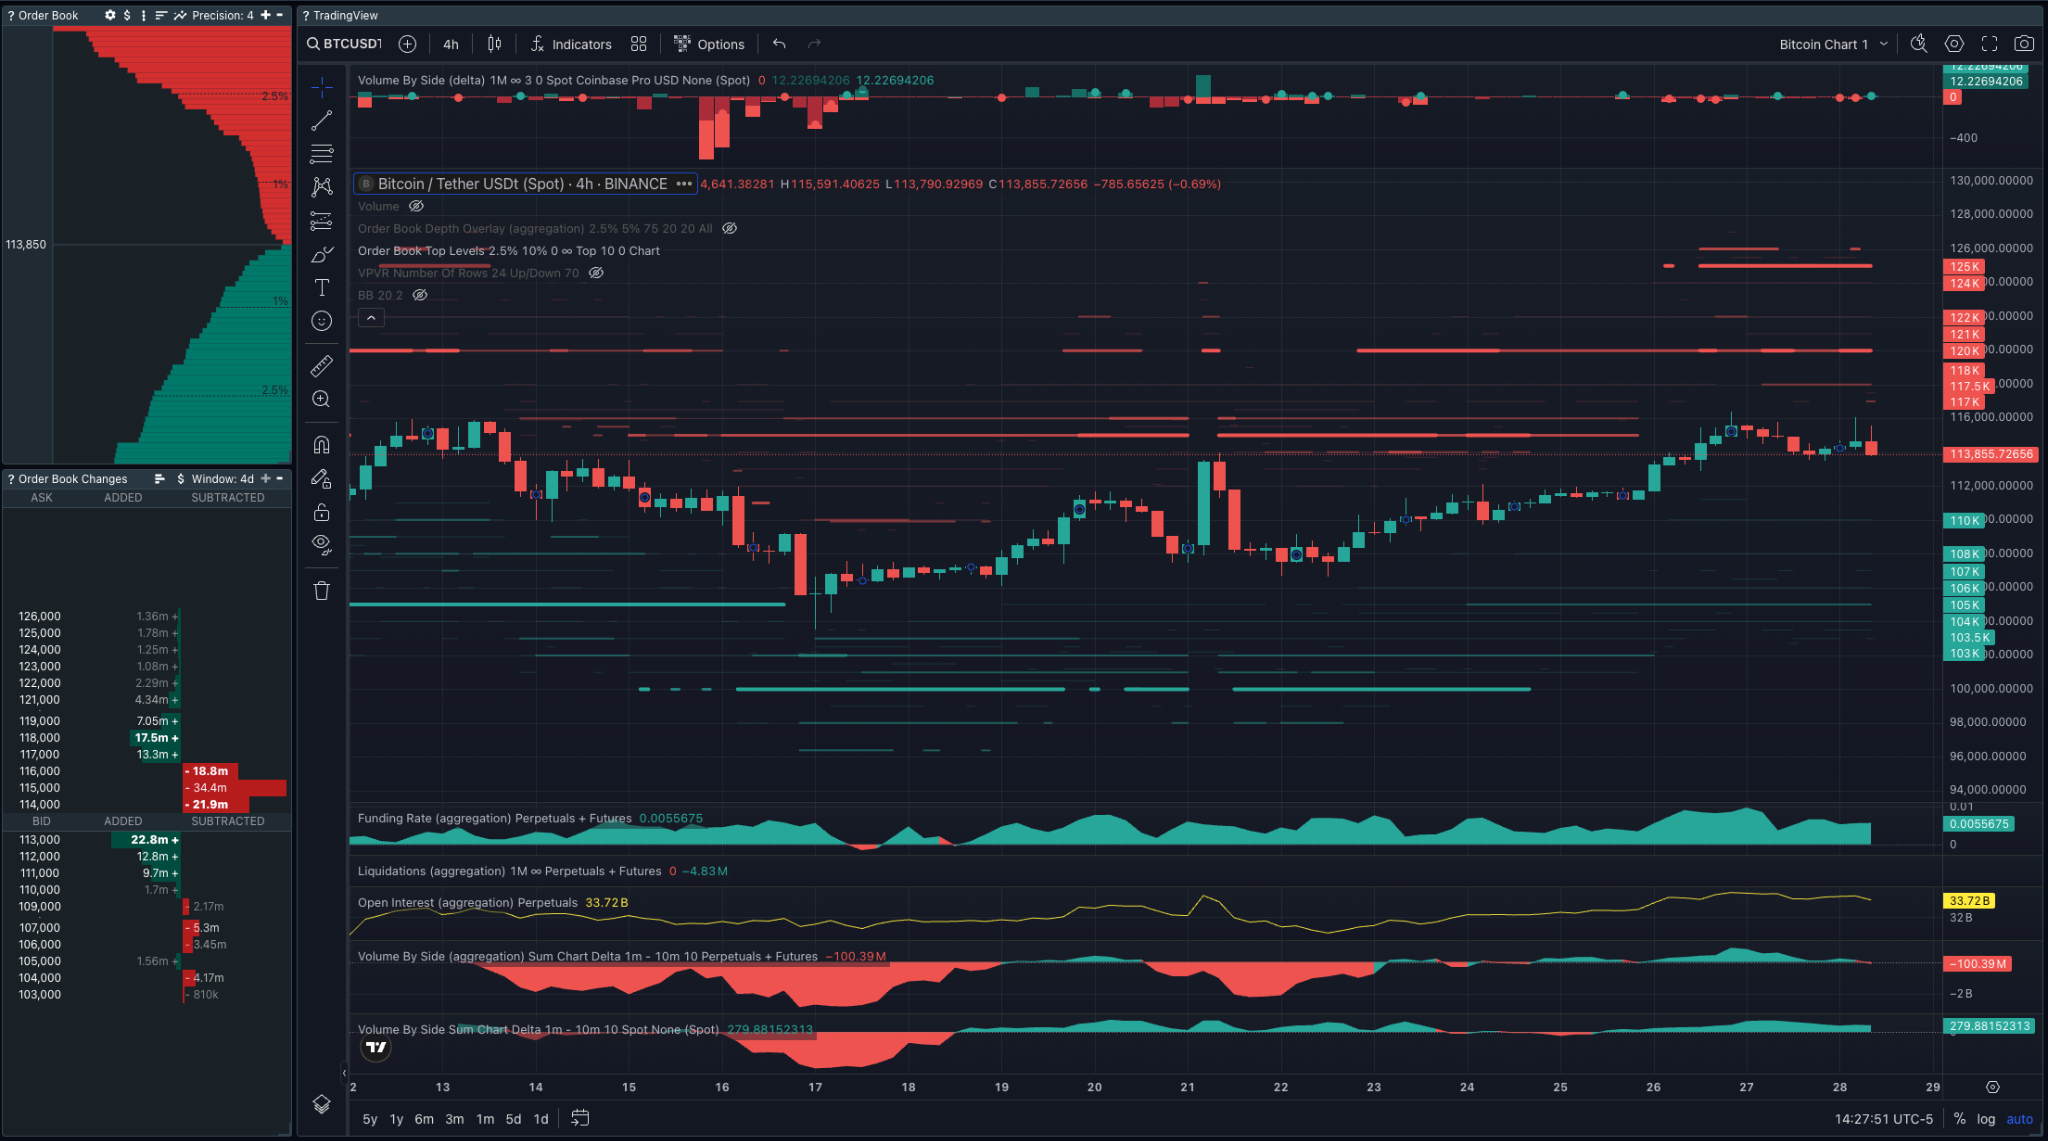Toggle visibility of the BB 20 2 indicator
Image resolution: width=2048 pixels, height=1141 pixels.
pos(420,294)
